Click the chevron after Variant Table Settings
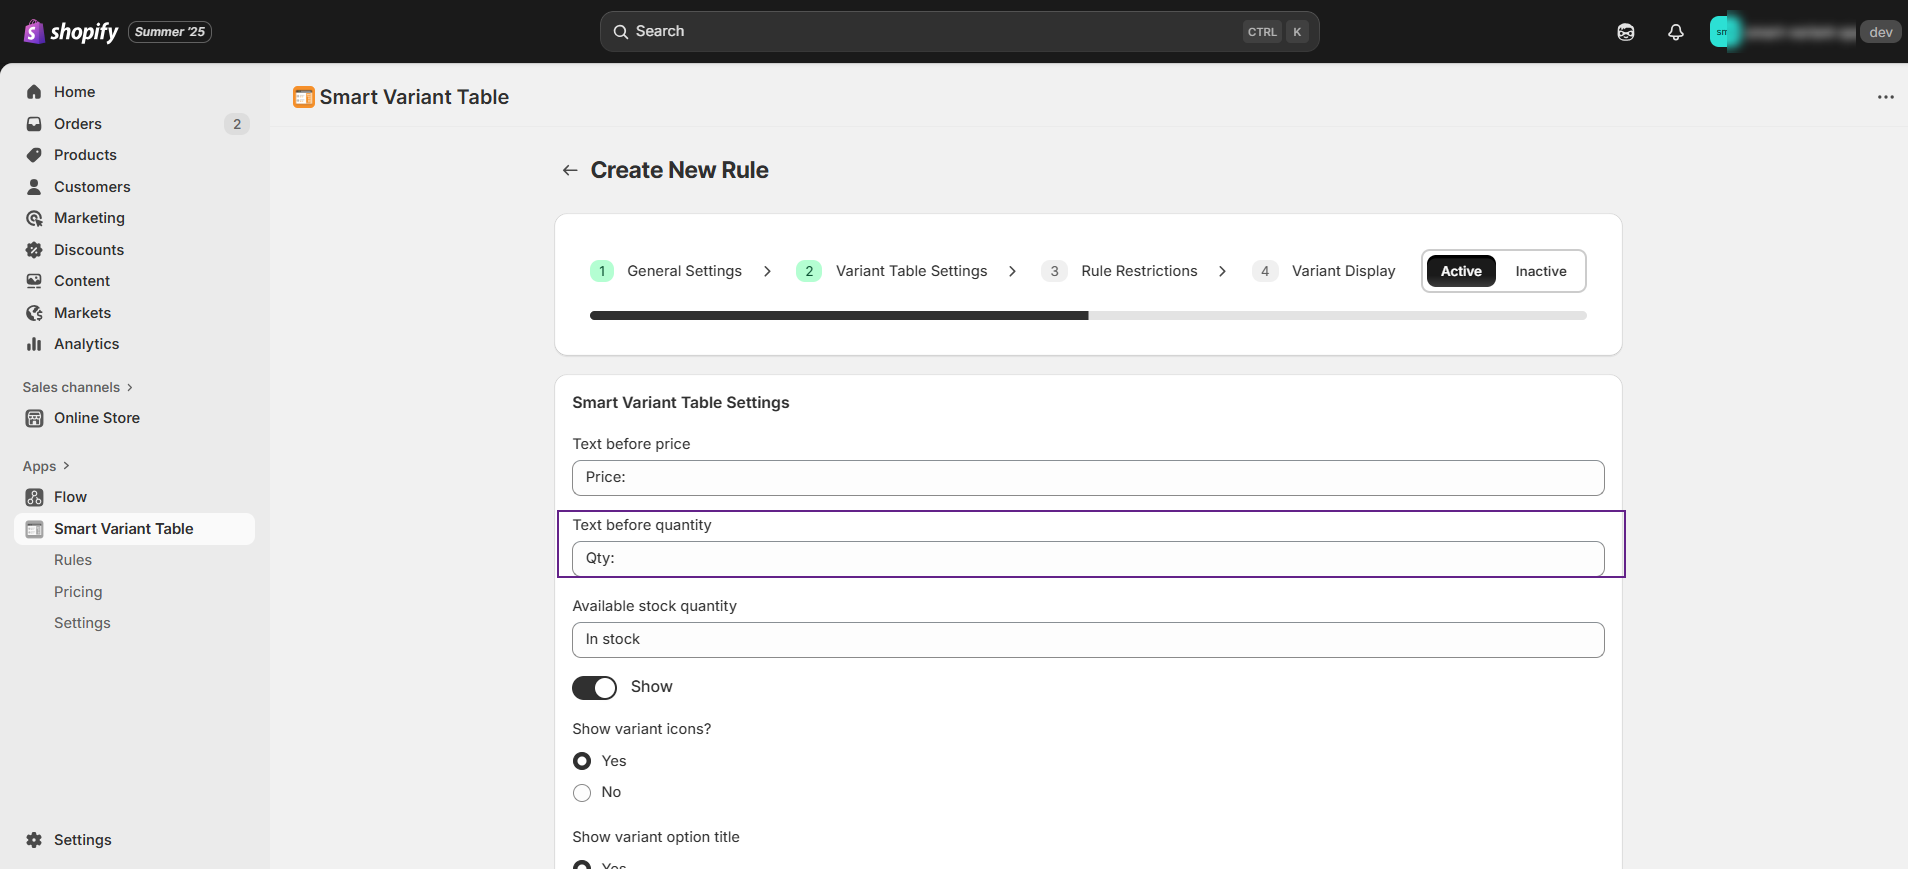The width and height of the screenshot is (1908, 869). pos(1012,271)
